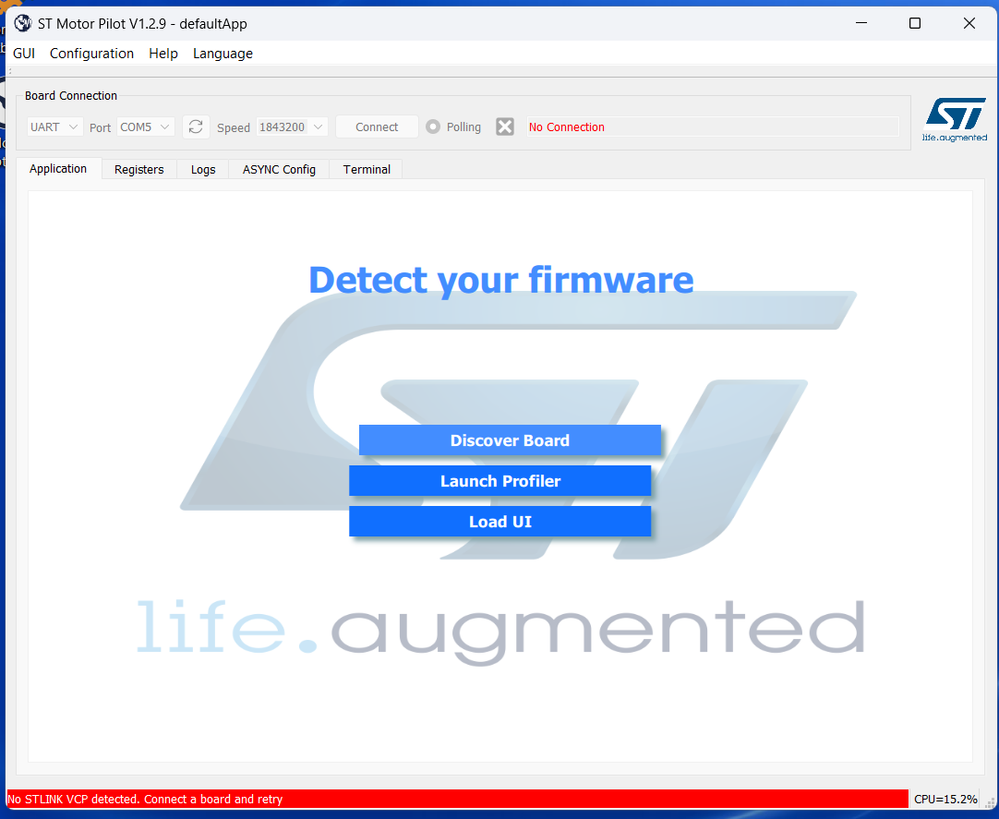The height and width of the screenshot is (819, 999).
Task: Switch to the ASYNC Config tab
Action: 279,170
